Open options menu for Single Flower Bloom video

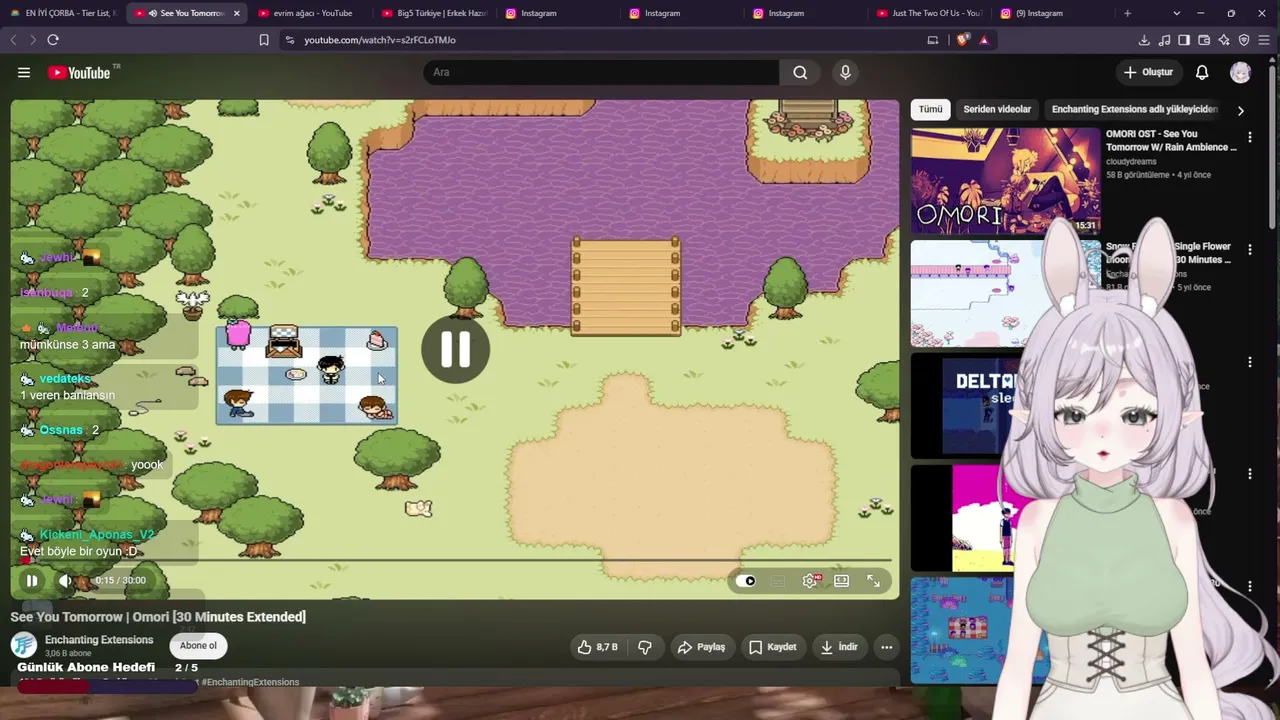click(x=1249, y=249)
